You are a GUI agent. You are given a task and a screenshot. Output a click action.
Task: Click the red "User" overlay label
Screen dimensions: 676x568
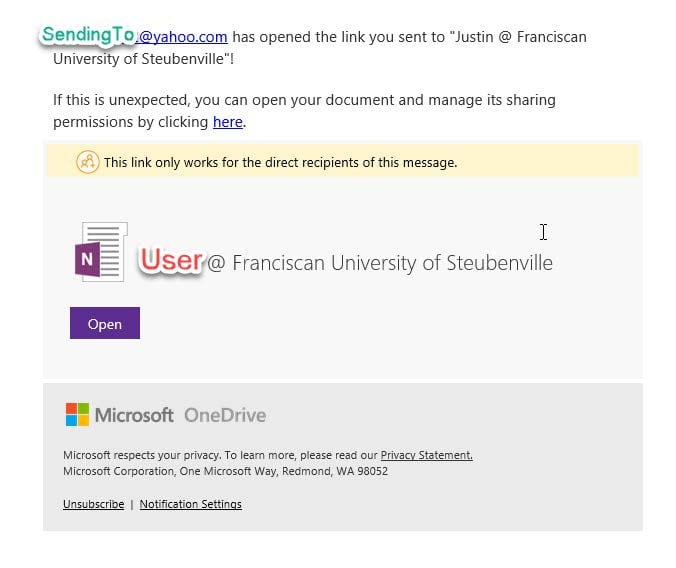tap(171, 260)
